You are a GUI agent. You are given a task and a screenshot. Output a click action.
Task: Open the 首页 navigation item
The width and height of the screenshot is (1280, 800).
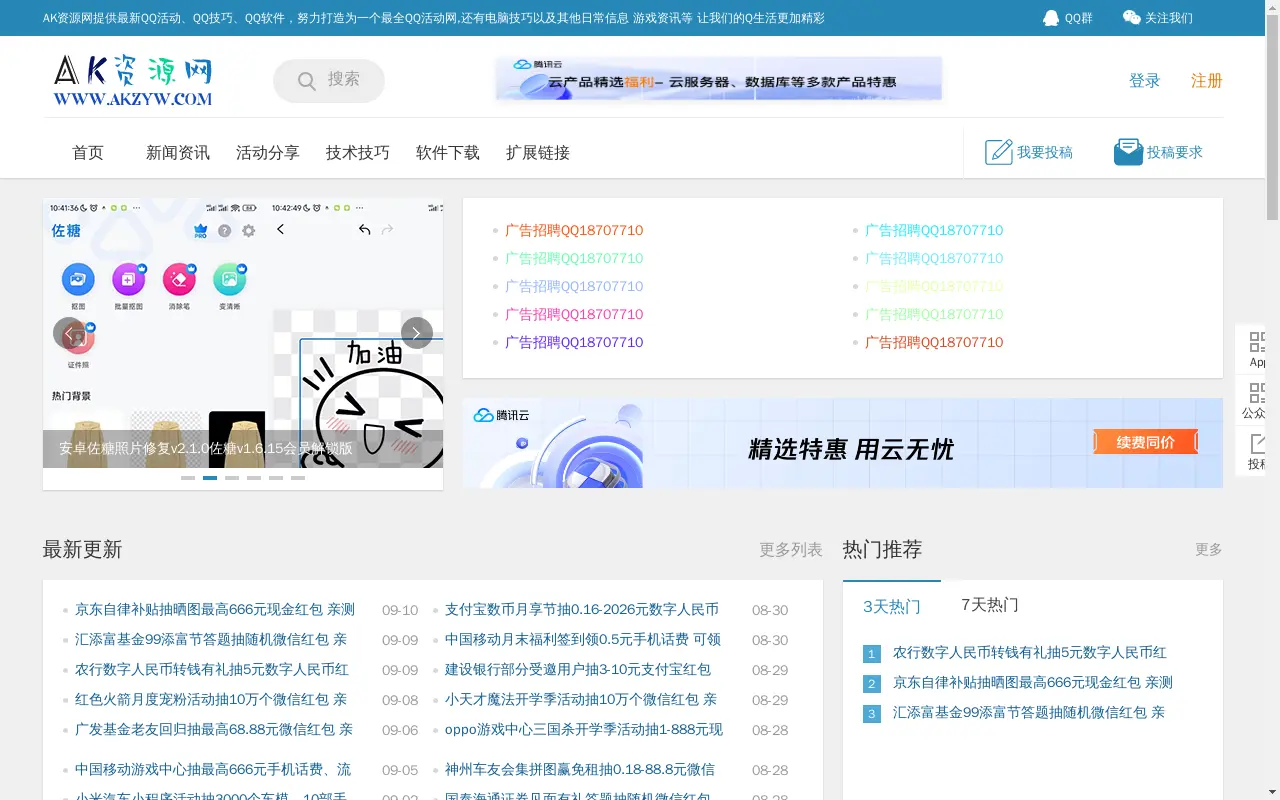[88, 153]
